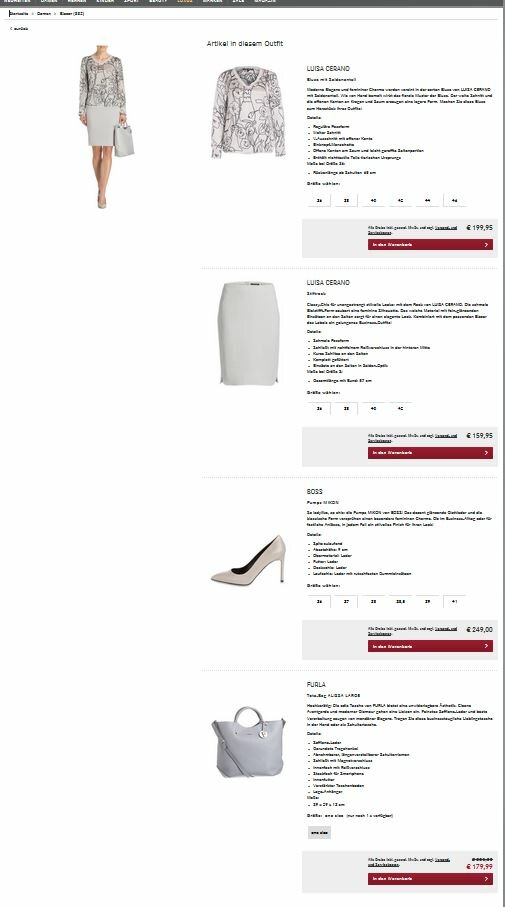The width and height of the screenshot is (505, 907).
Task: Click the back arrow labeled zurück
Action: pos(19,28)
